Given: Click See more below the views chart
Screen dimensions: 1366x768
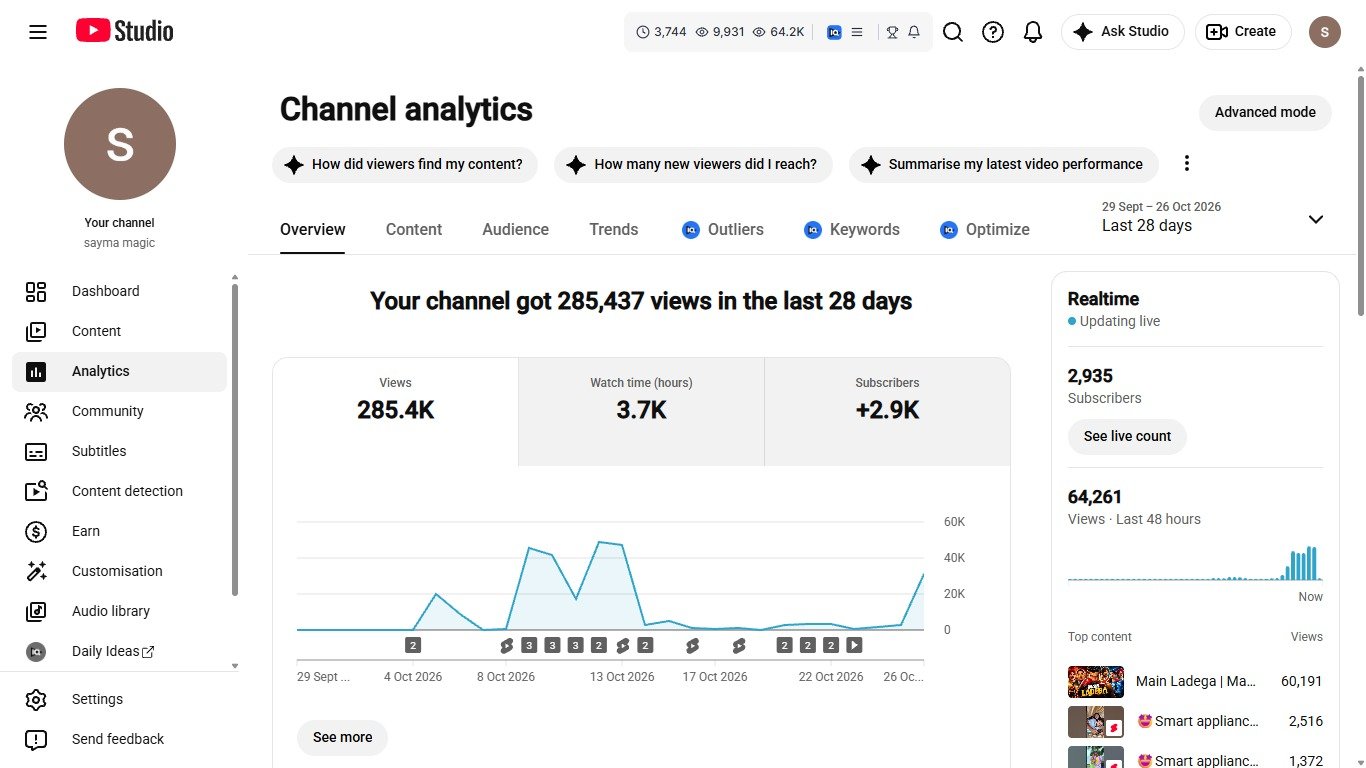Looking at the screenshot, I should point(342,737).
